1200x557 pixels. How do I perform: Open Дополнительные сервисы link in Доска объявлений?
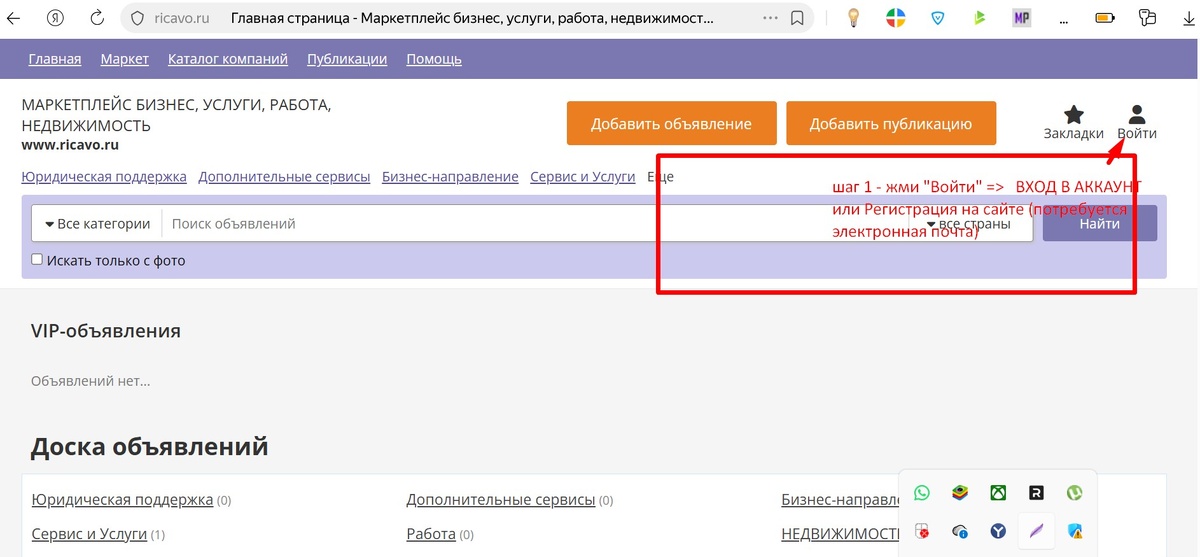point(501,500)
